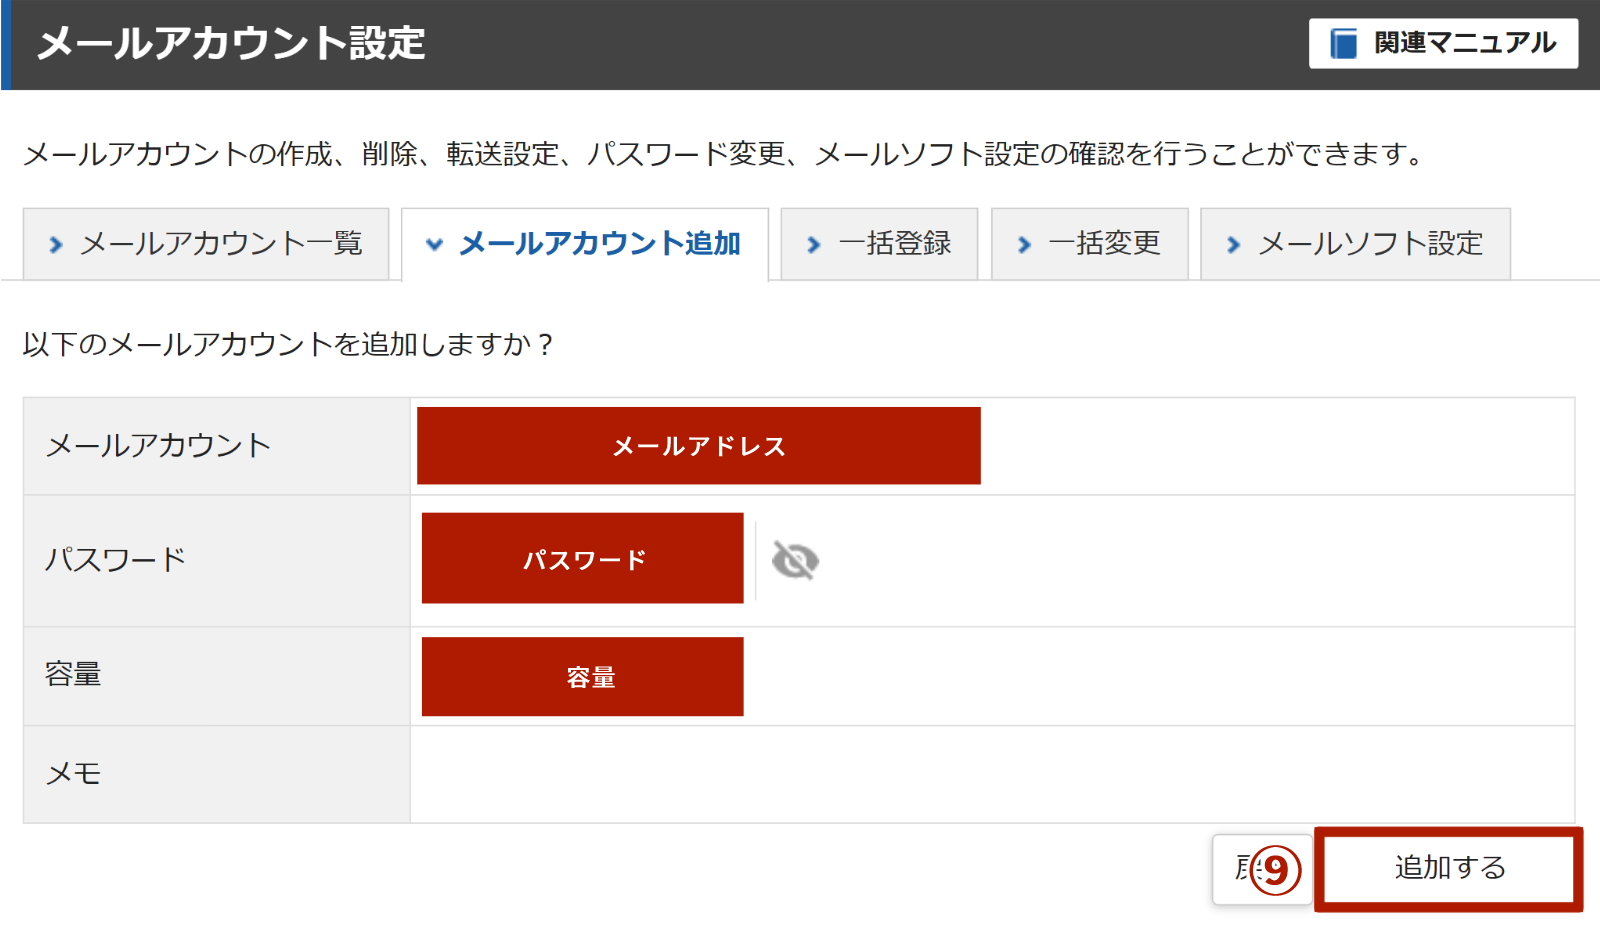Screen dimensions: 1600x930
Task: Click the arrow icon before 一括登録
Action: [x=814, y=245]
